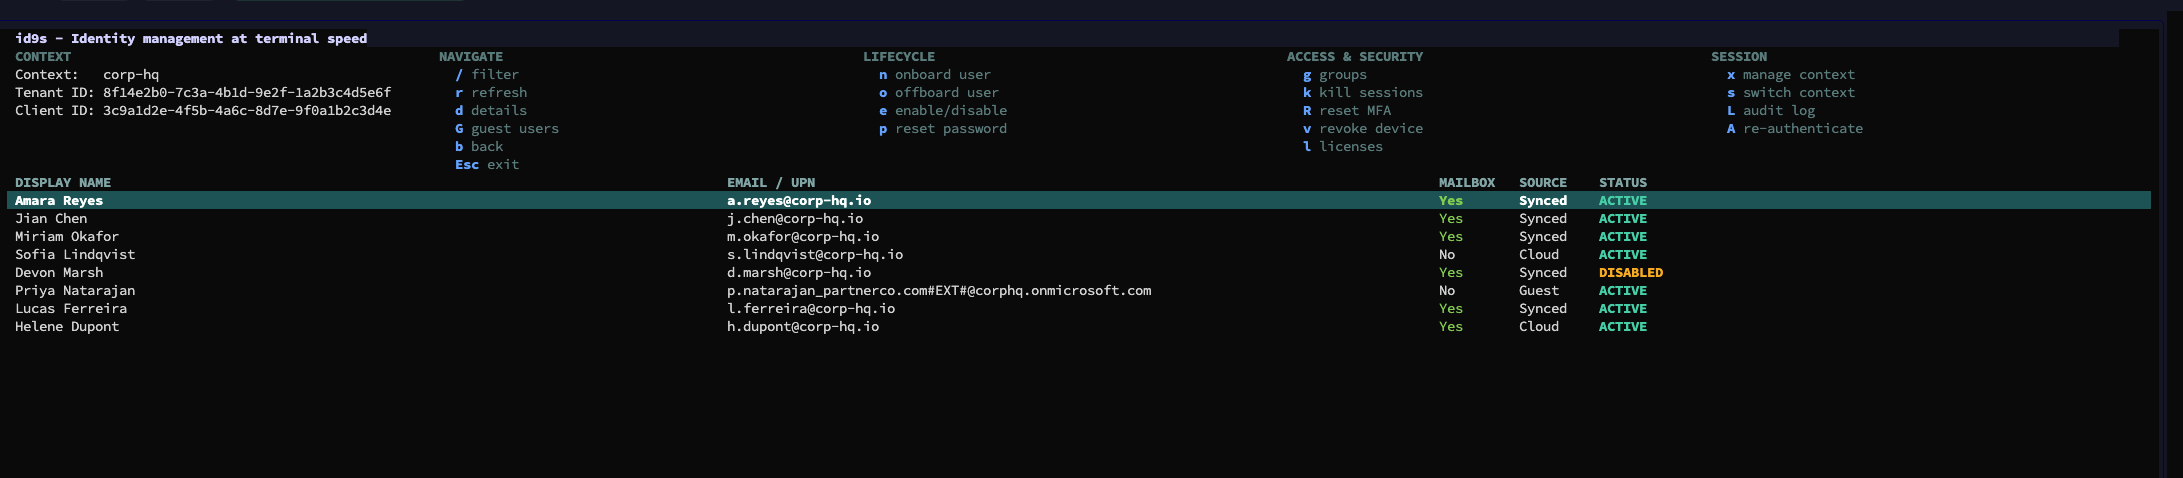Click Jian Chen's Synced source value
The height and width of the screenshot is (478, 2183).
1543,219
